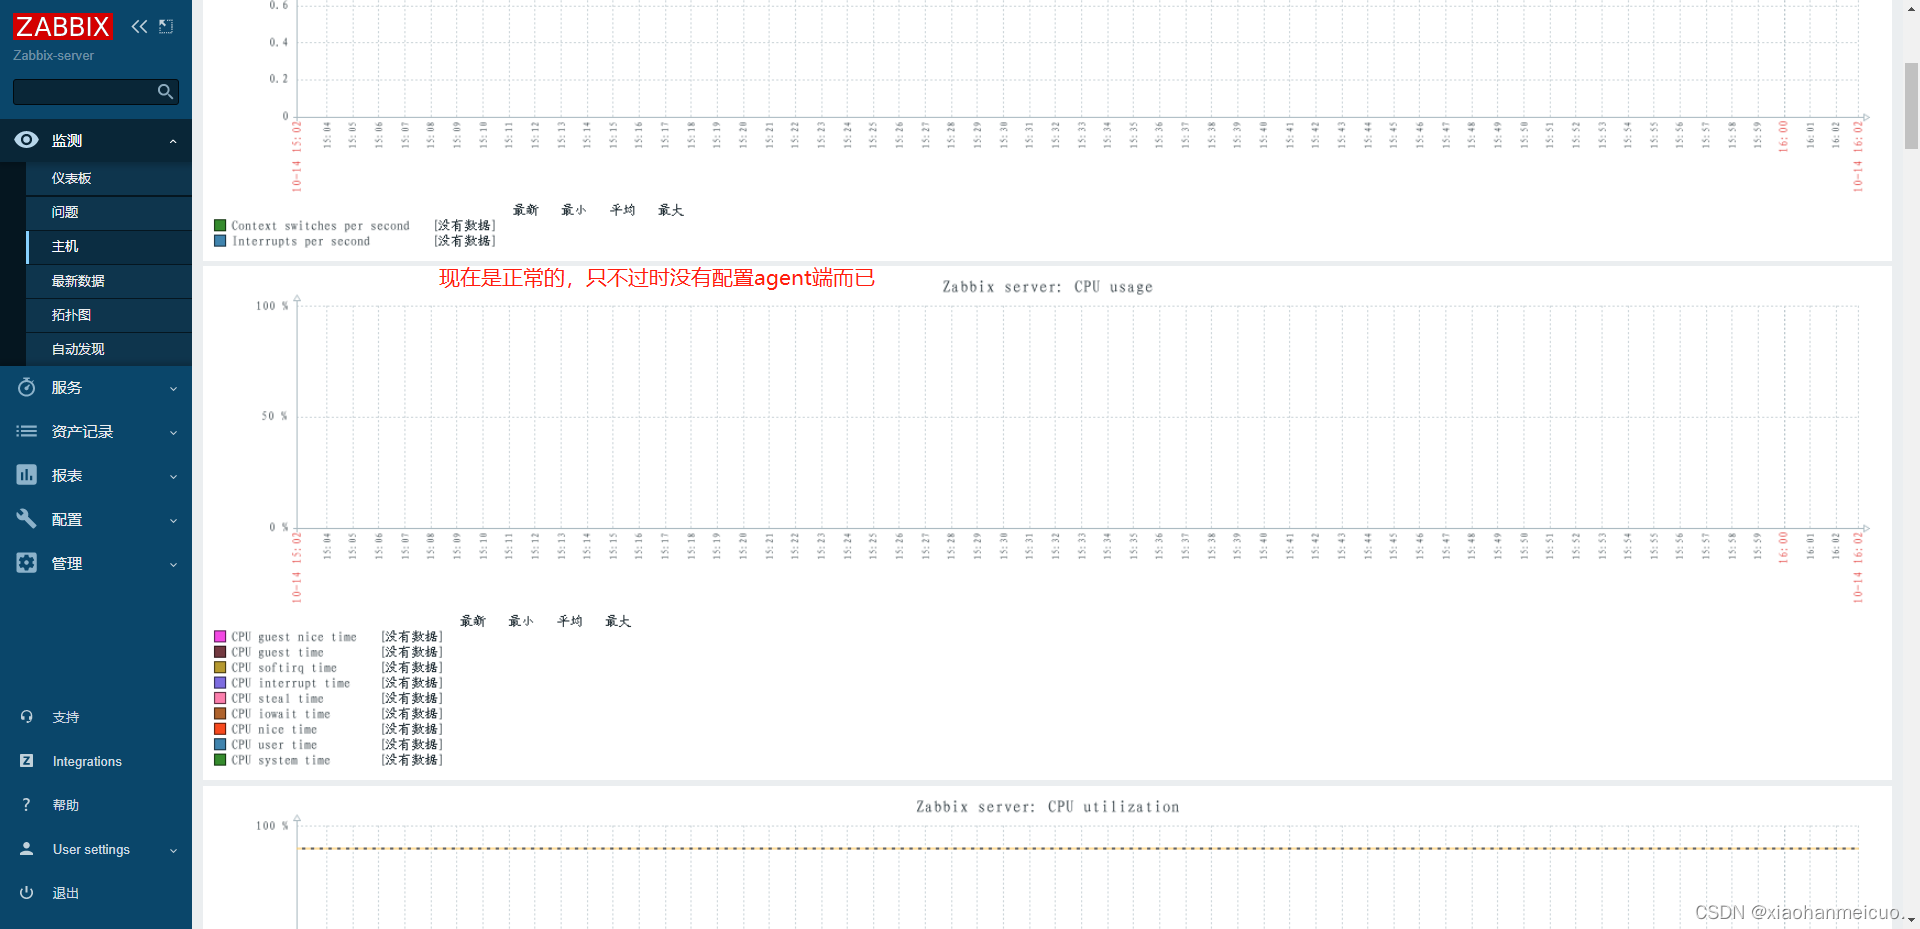The height and width of the screenshot is (929, 1920).
Task: Click the Zabbix server: CPU usage title
Action: [x=1047, y=287]
